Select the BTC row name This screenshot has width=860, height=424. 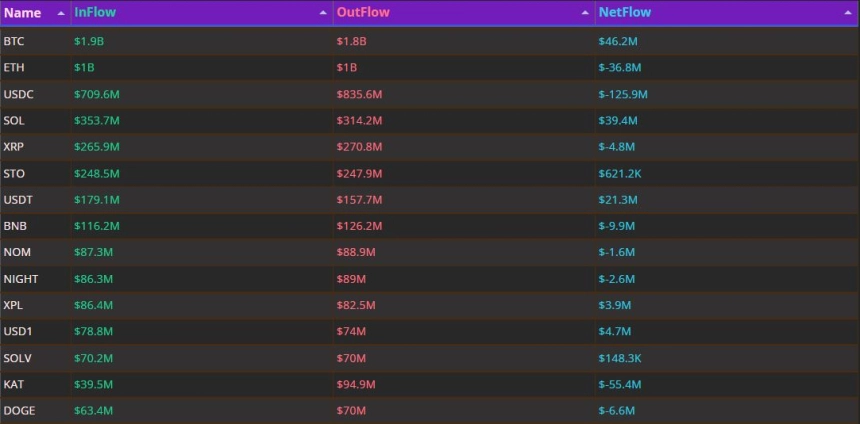click(x=14, y=42)
